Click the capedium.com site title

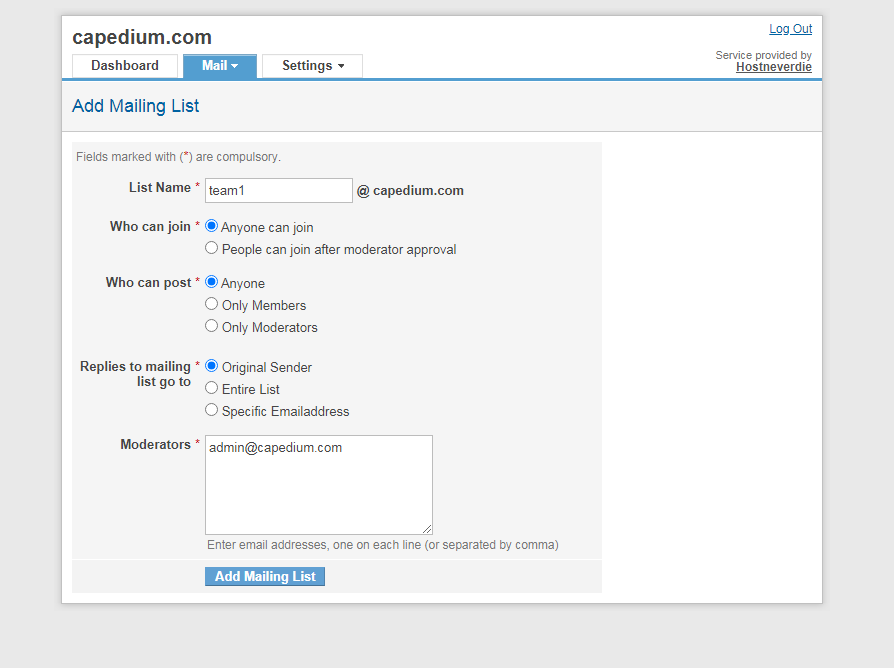pyautogui.click(x=142, y=37)
